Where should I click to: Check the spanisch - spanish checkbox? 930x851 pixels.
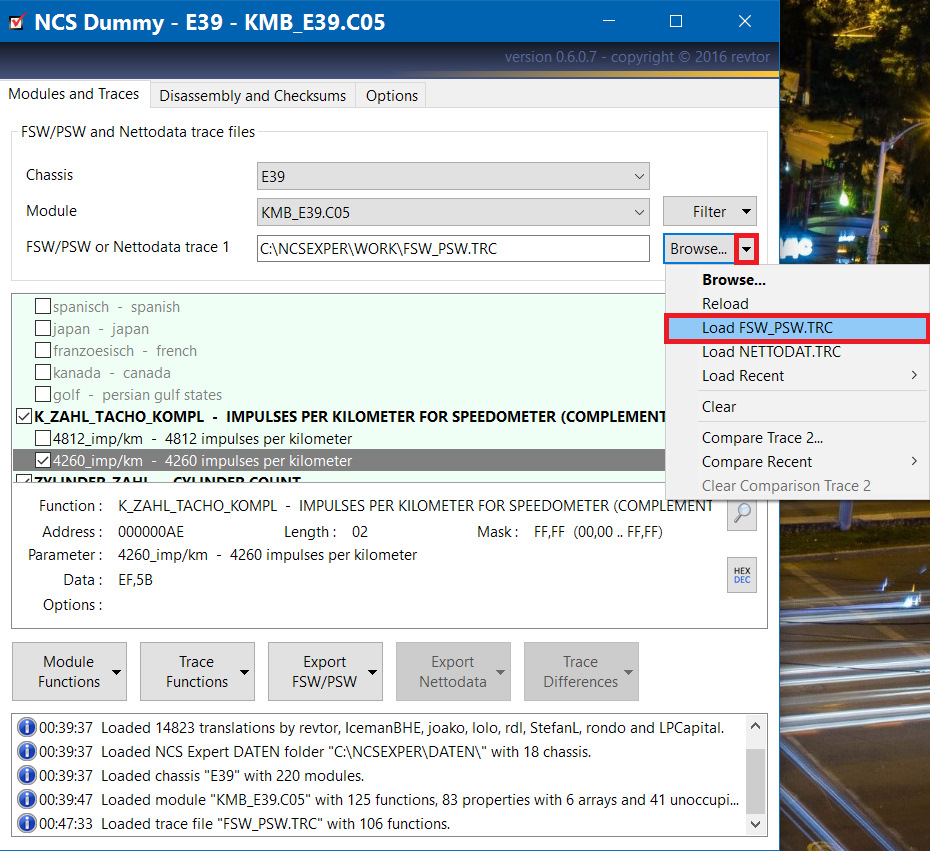coord(43,307)
